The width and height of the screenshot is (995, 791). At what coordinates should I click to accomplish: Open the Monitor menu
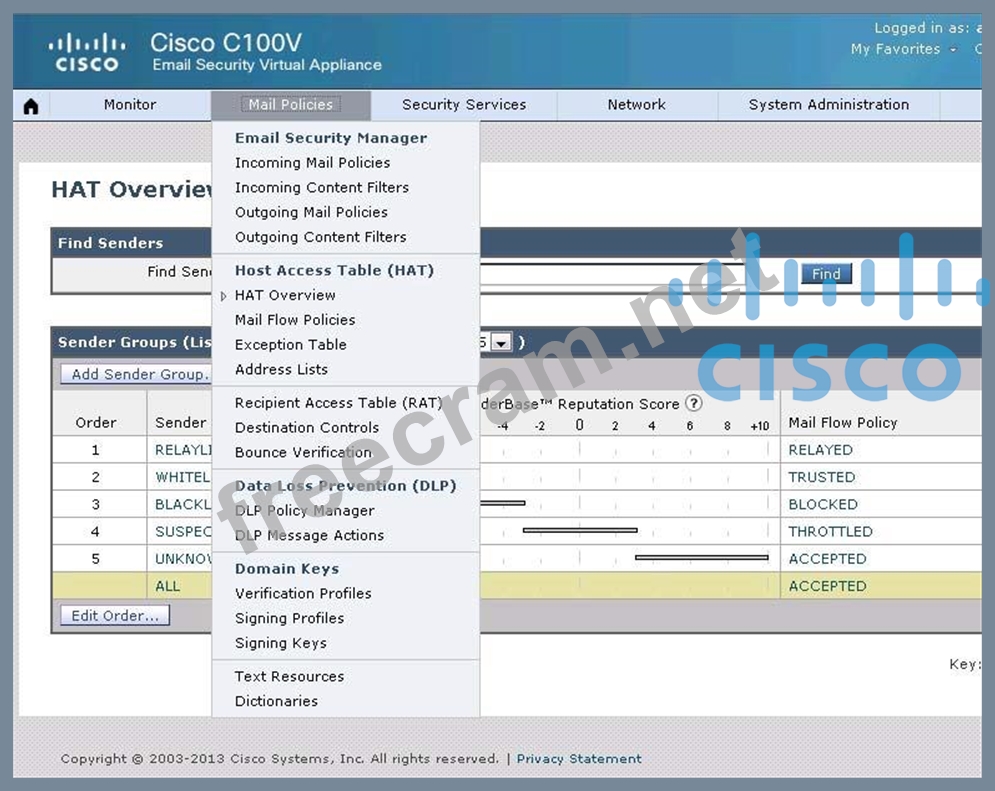130,105
